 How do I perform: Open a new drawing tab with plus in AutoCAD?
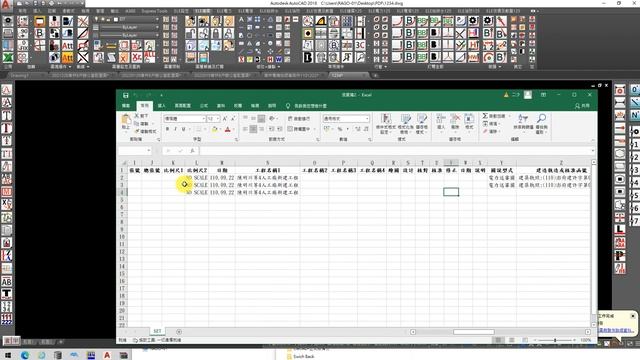[375, 76]
